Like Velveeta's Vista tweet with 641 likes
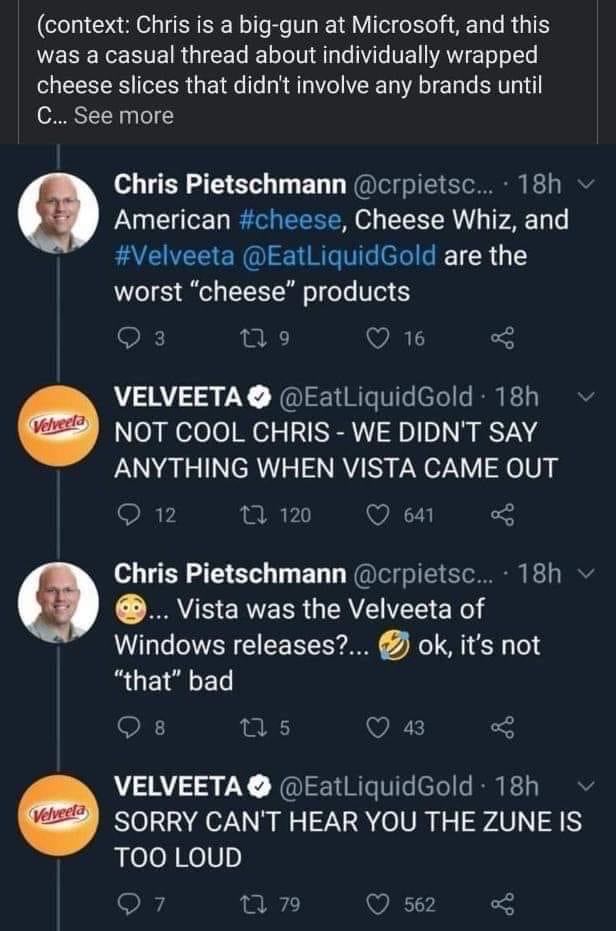 pos(375,514)
